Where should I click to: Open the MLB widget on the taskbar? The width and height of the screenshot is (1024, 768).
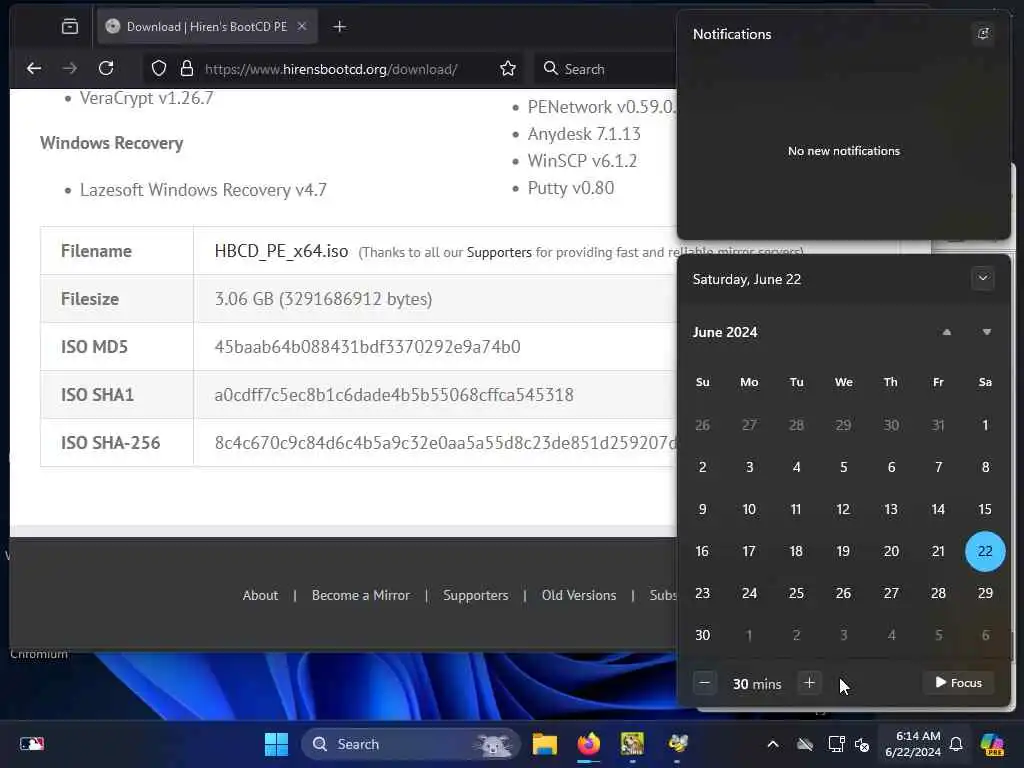point(31,744)
